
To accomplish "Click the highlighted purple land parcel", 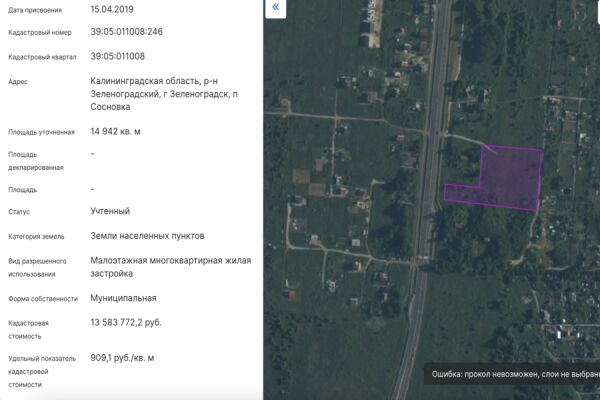I will (x=510, y=178).
